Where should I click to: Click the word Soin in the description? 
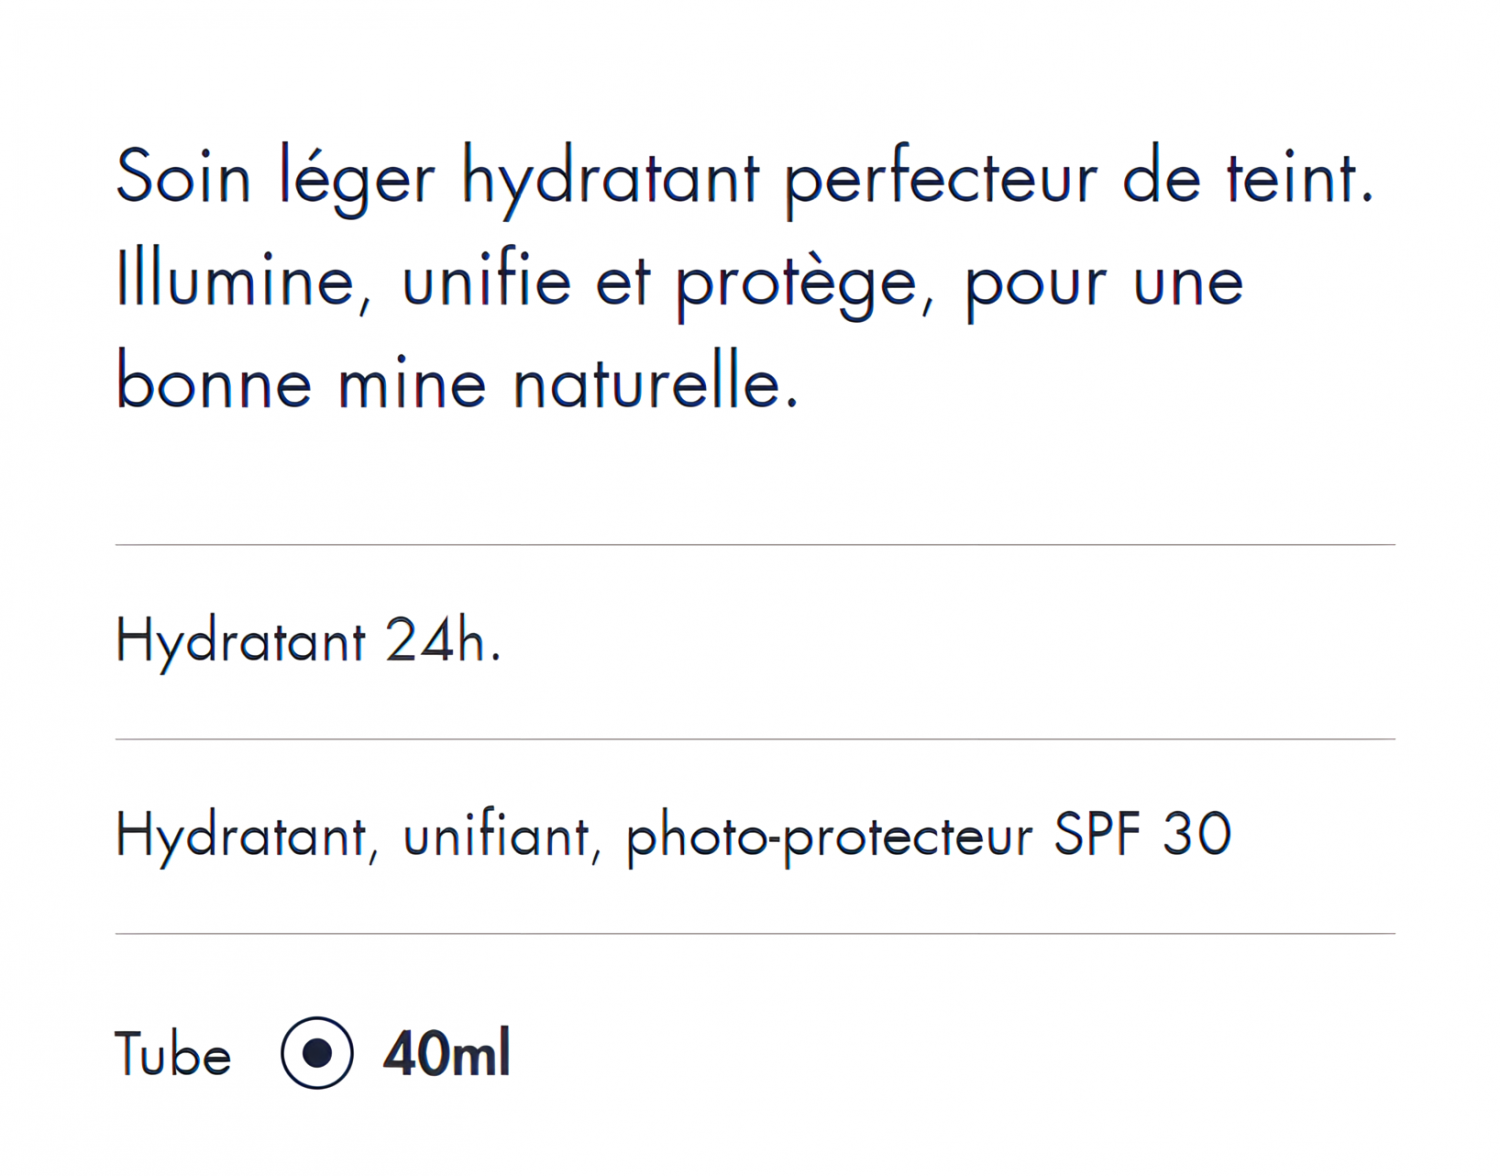coord(183,176)
